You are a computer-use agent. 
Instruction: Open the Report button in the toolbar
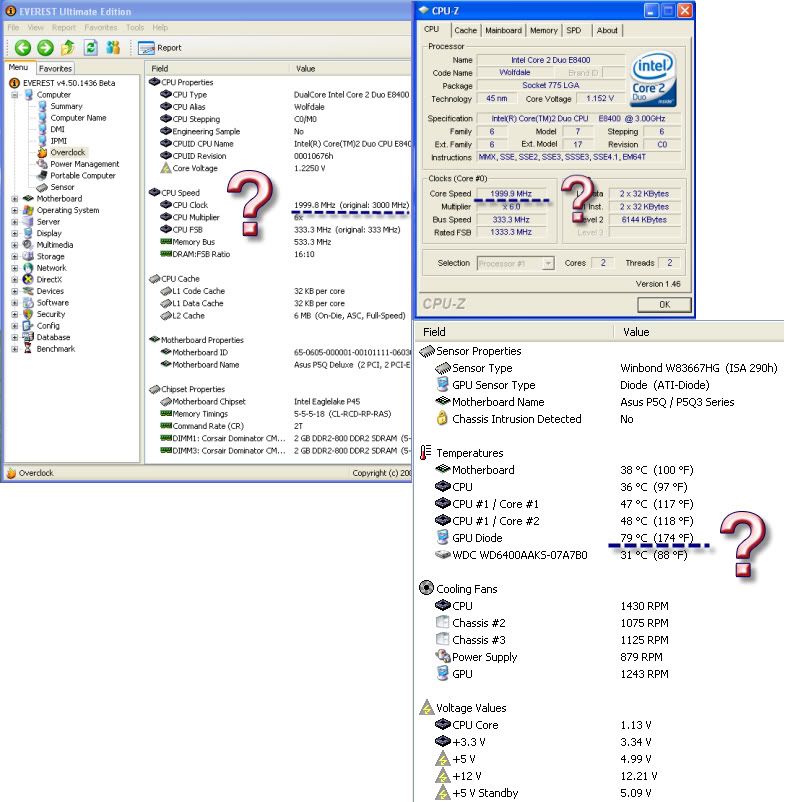[160, 48]
